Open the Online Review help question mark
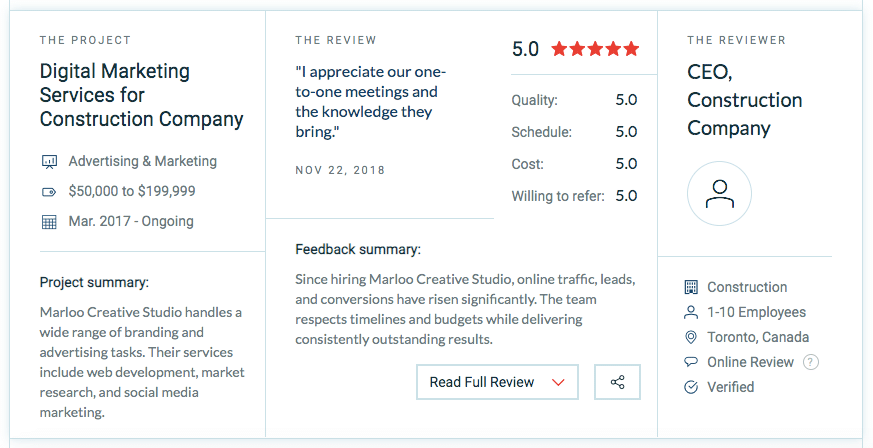Viewport: 873px width, 448px height. click(x=811, y=362)
